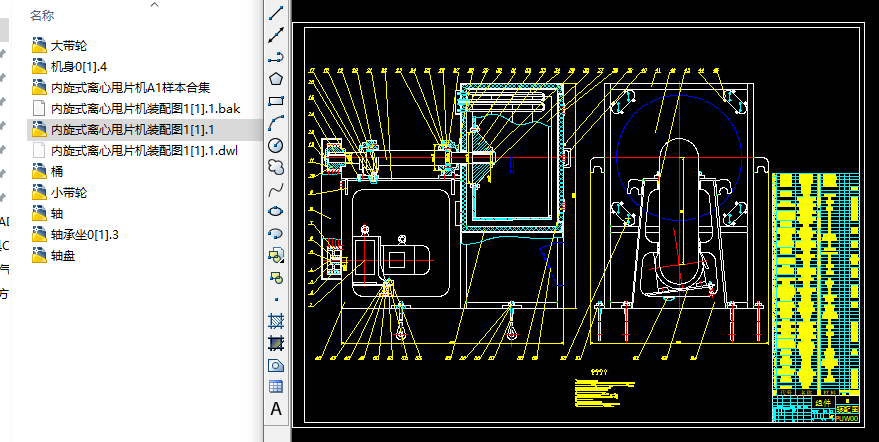Open the Table insert tool
The image size is (879, 442).
point(277,387)
